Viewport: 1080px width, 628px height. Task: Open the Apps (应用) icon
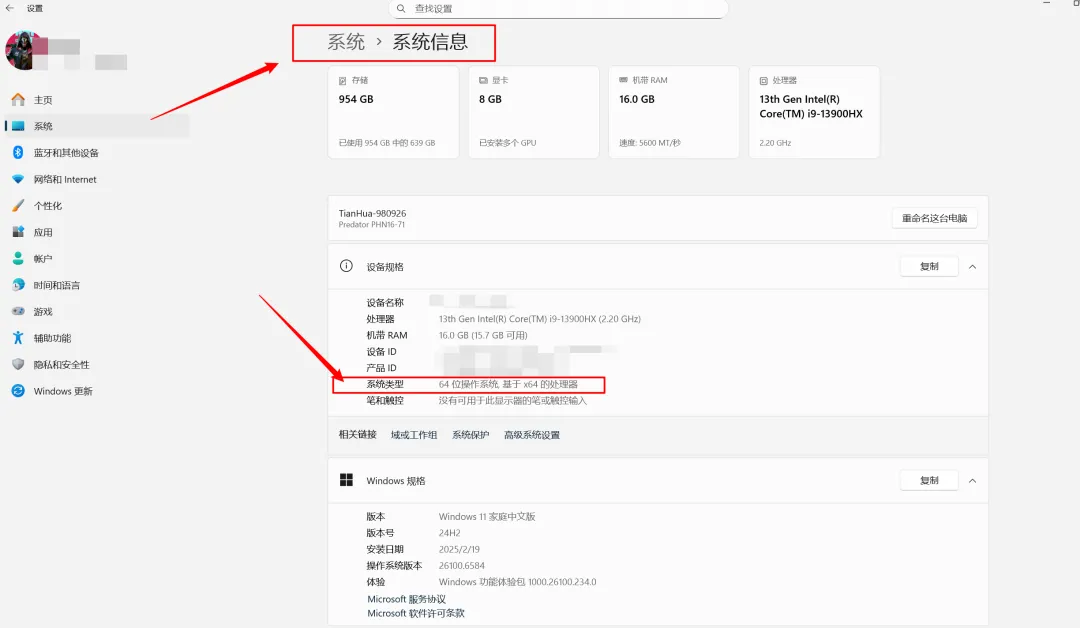18,232
